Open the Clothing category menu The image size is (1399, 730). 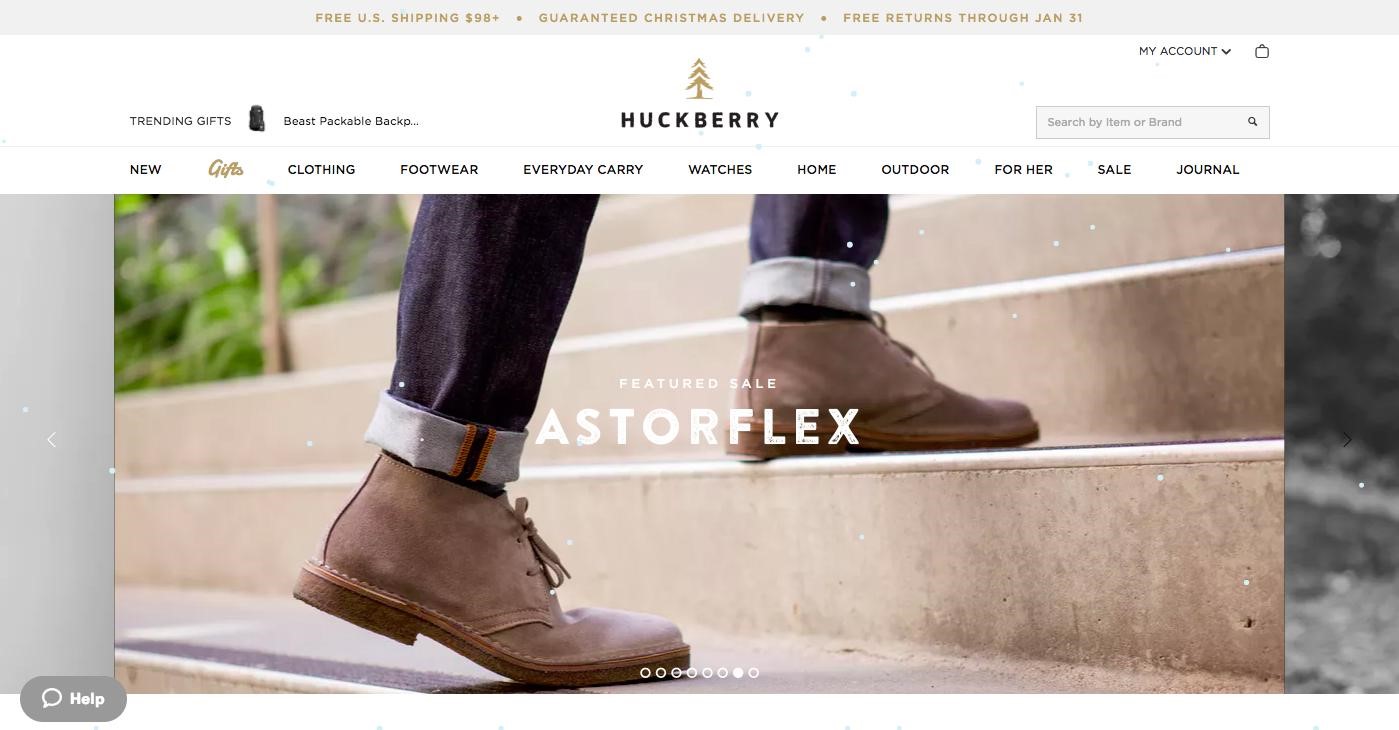tap(321, 170)
